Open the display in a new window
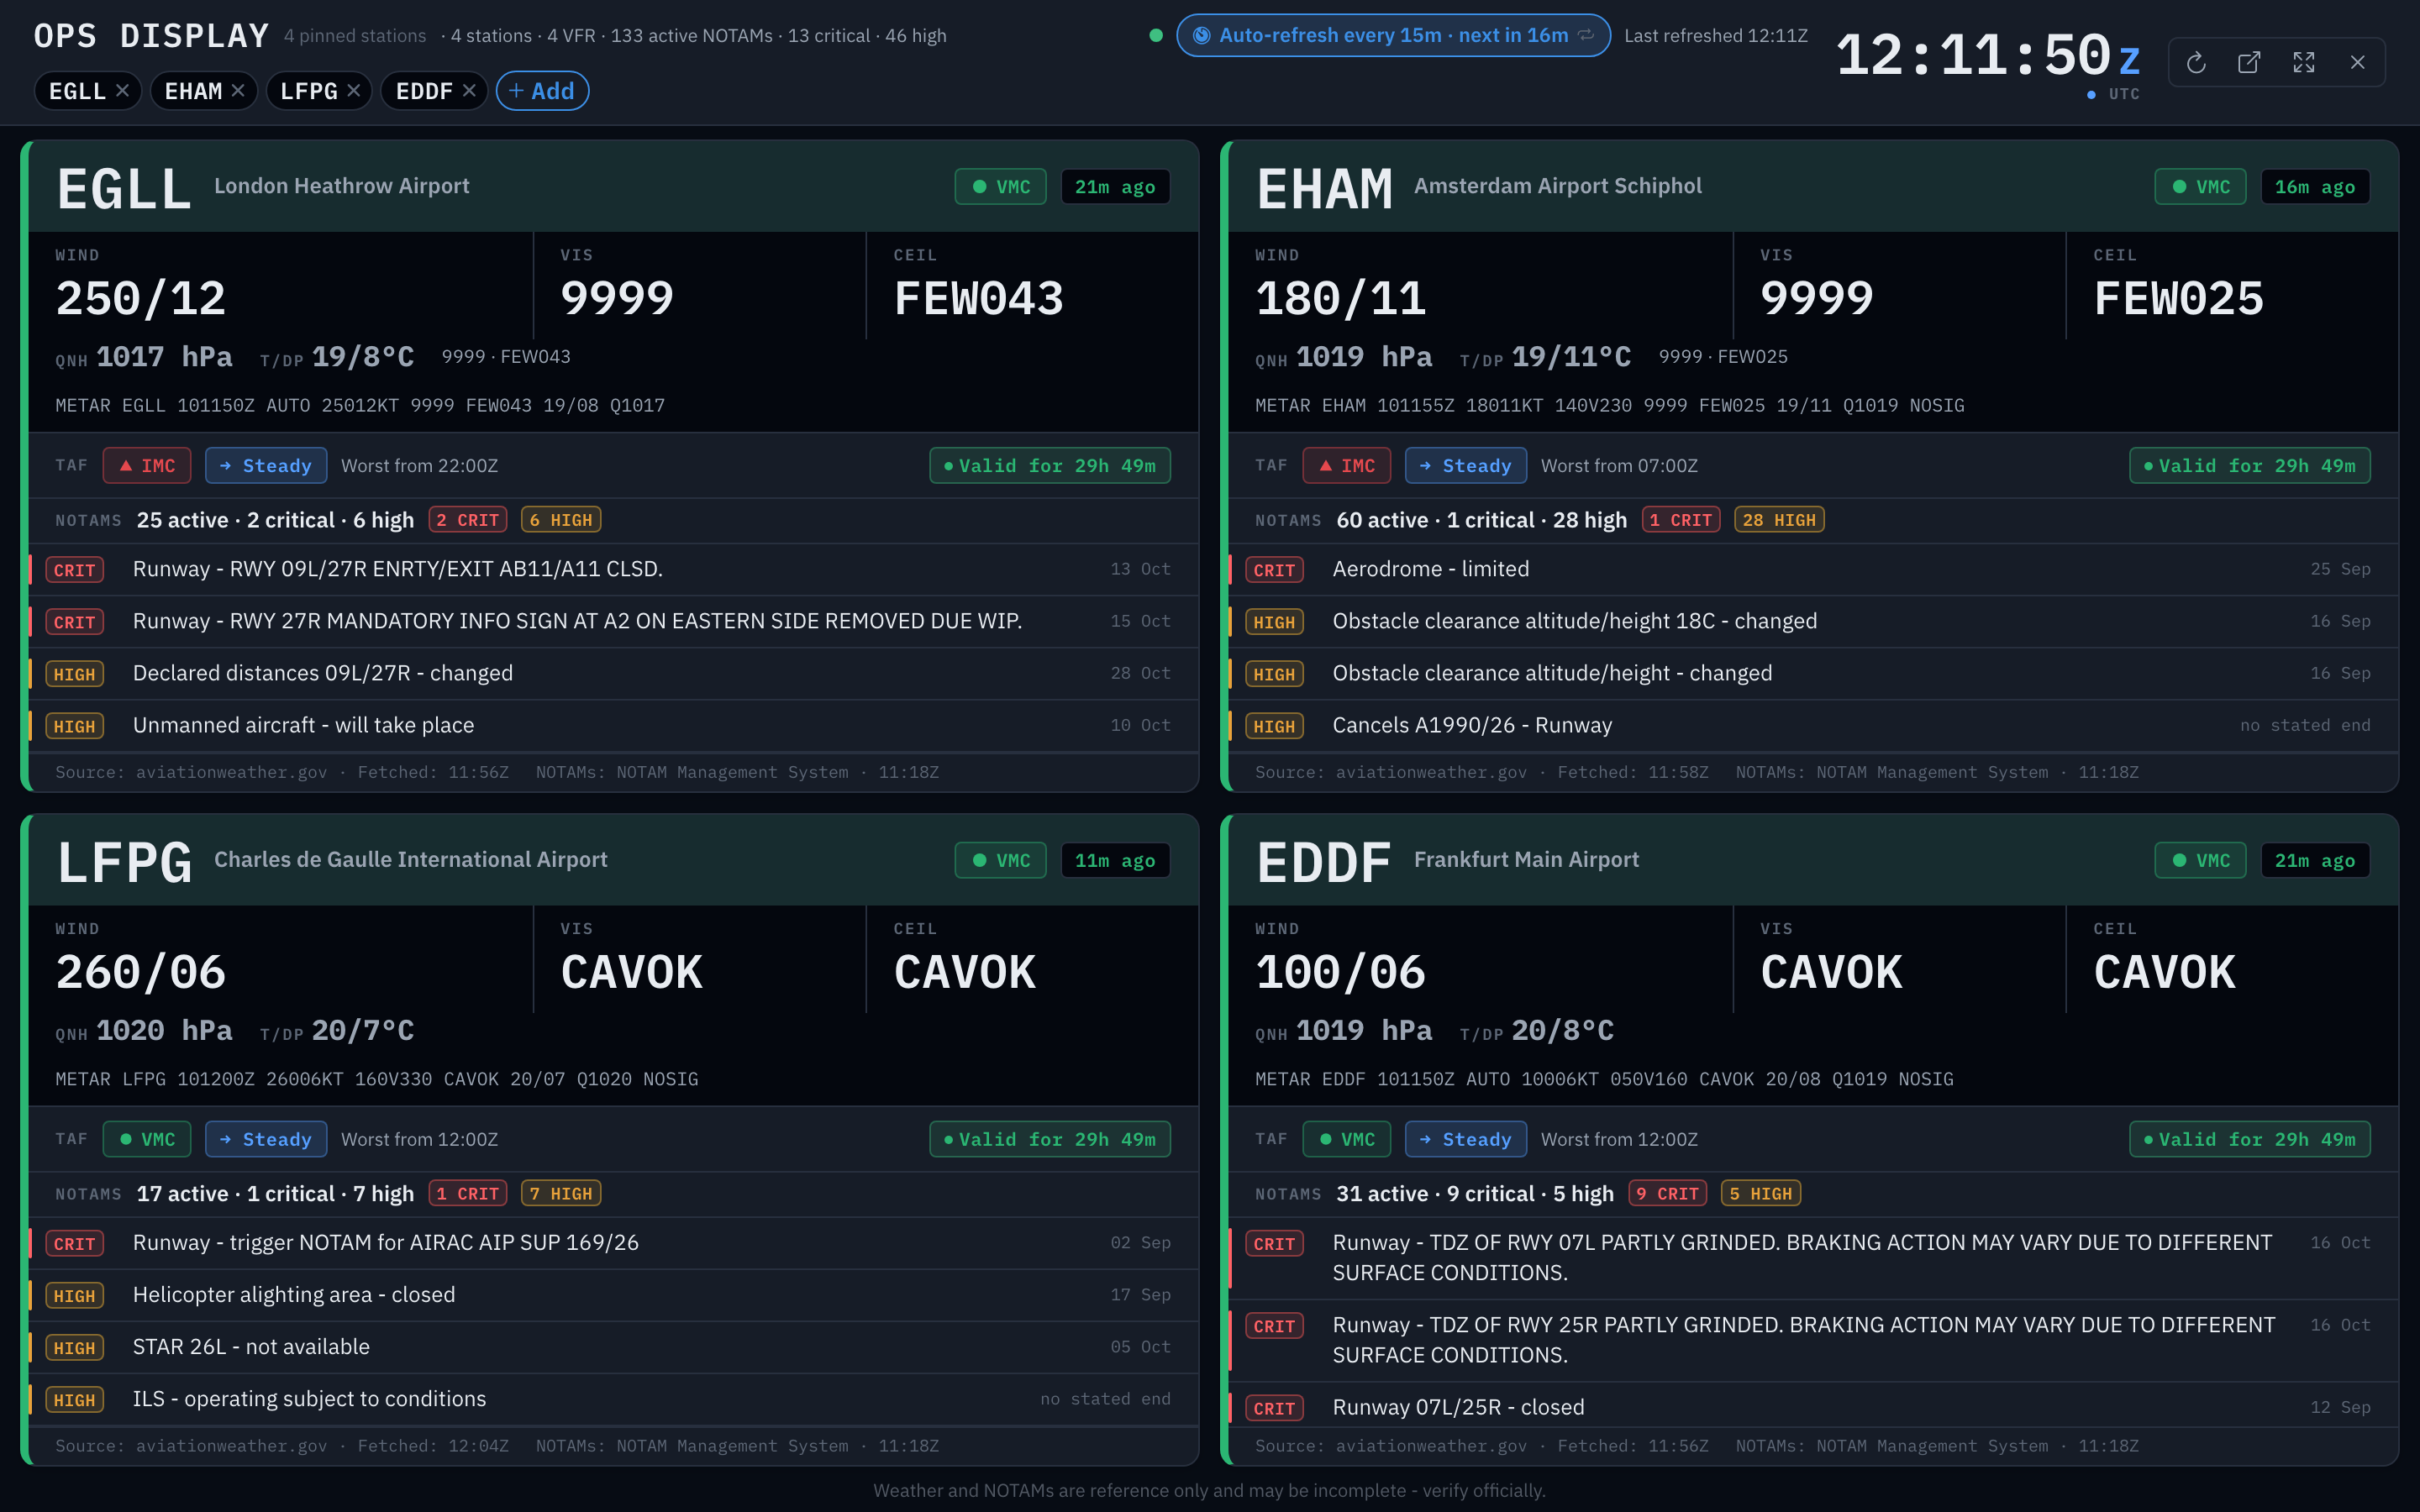The height and width of the screenshot is (1512, 2420). 2249,63
